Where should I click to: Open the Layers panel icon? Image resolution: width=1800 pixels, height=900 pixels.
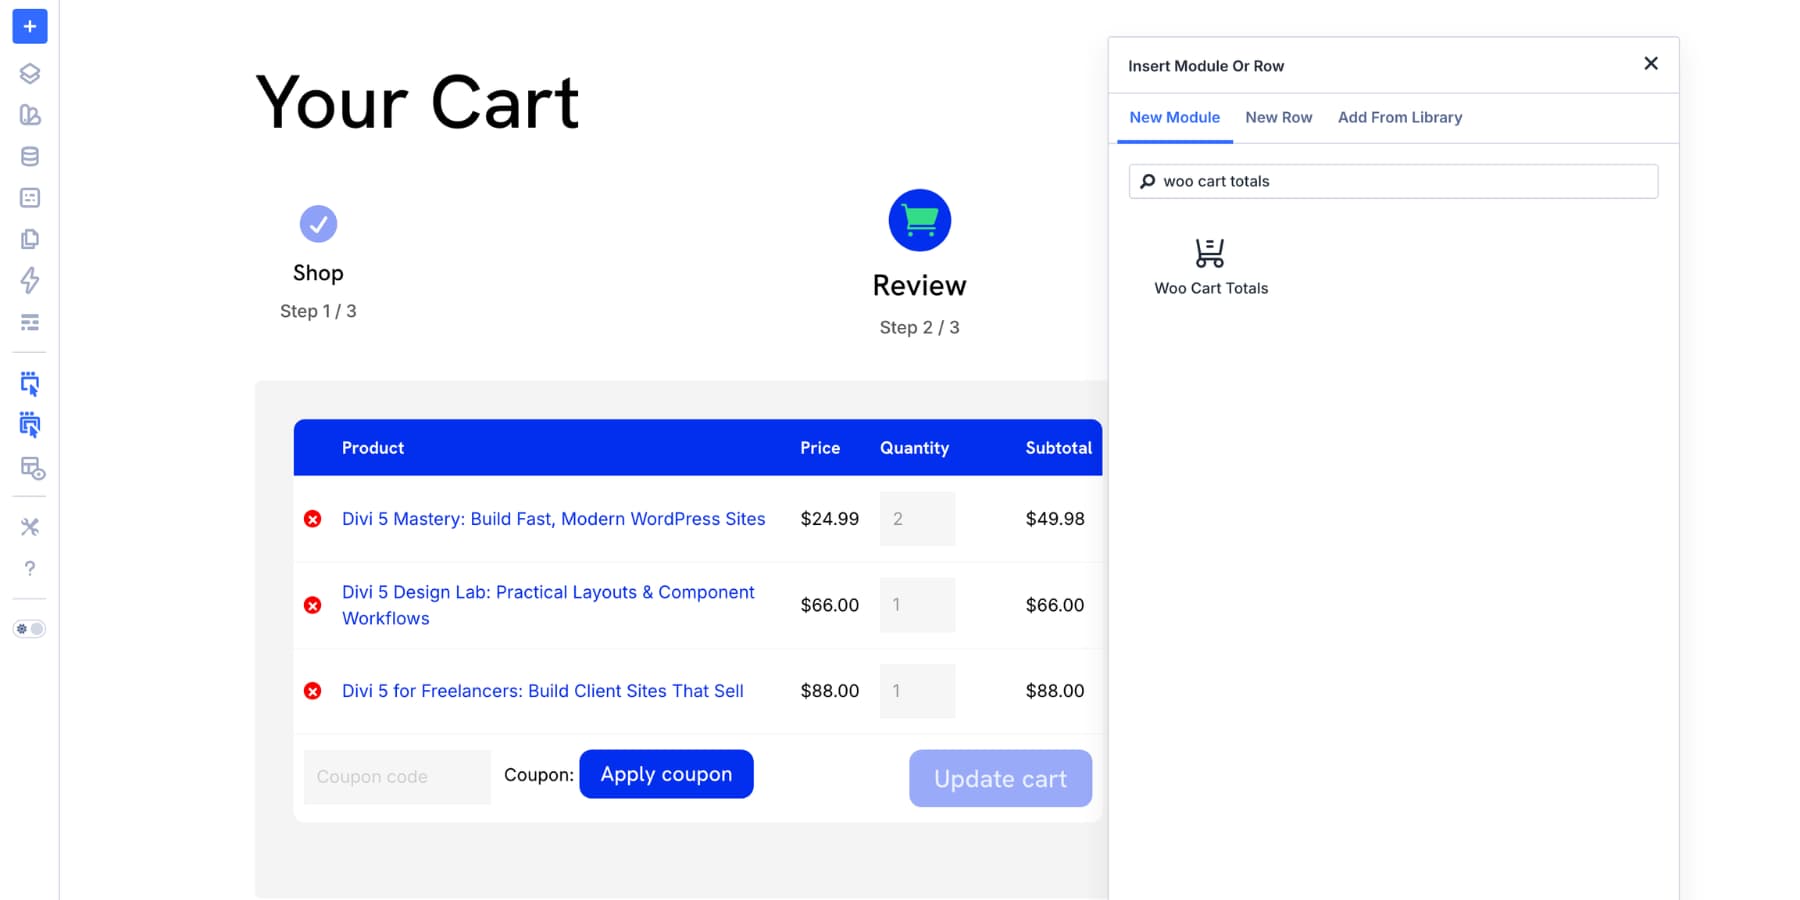pyautogui.click(x=30, y=73)
